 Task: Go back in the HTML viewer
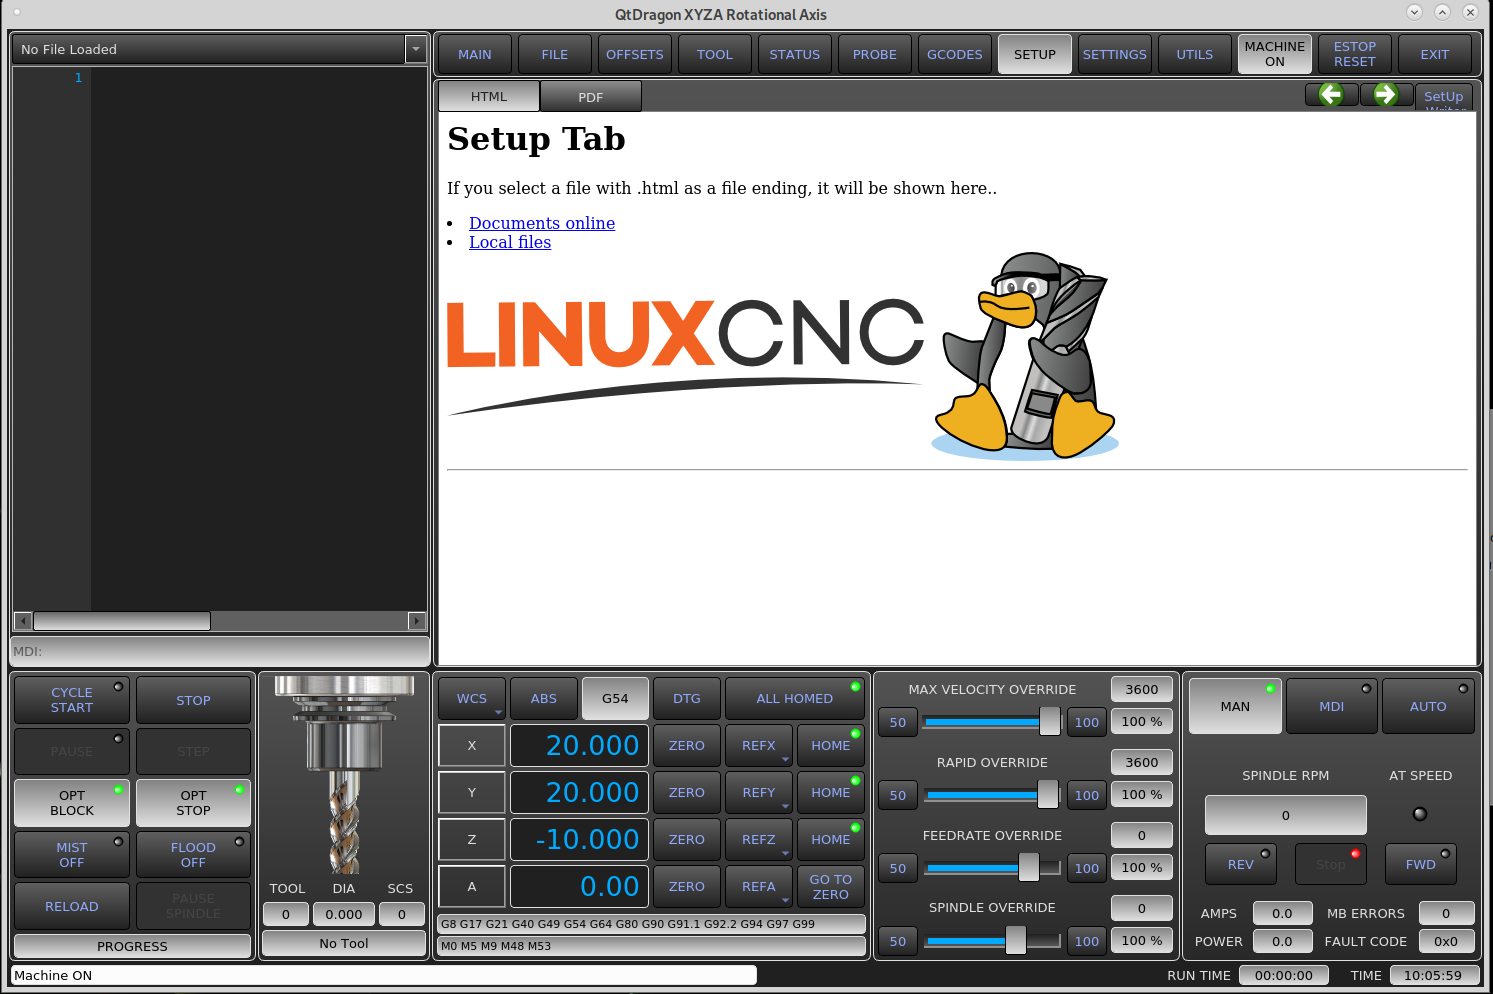click(x=1331, y=95)
